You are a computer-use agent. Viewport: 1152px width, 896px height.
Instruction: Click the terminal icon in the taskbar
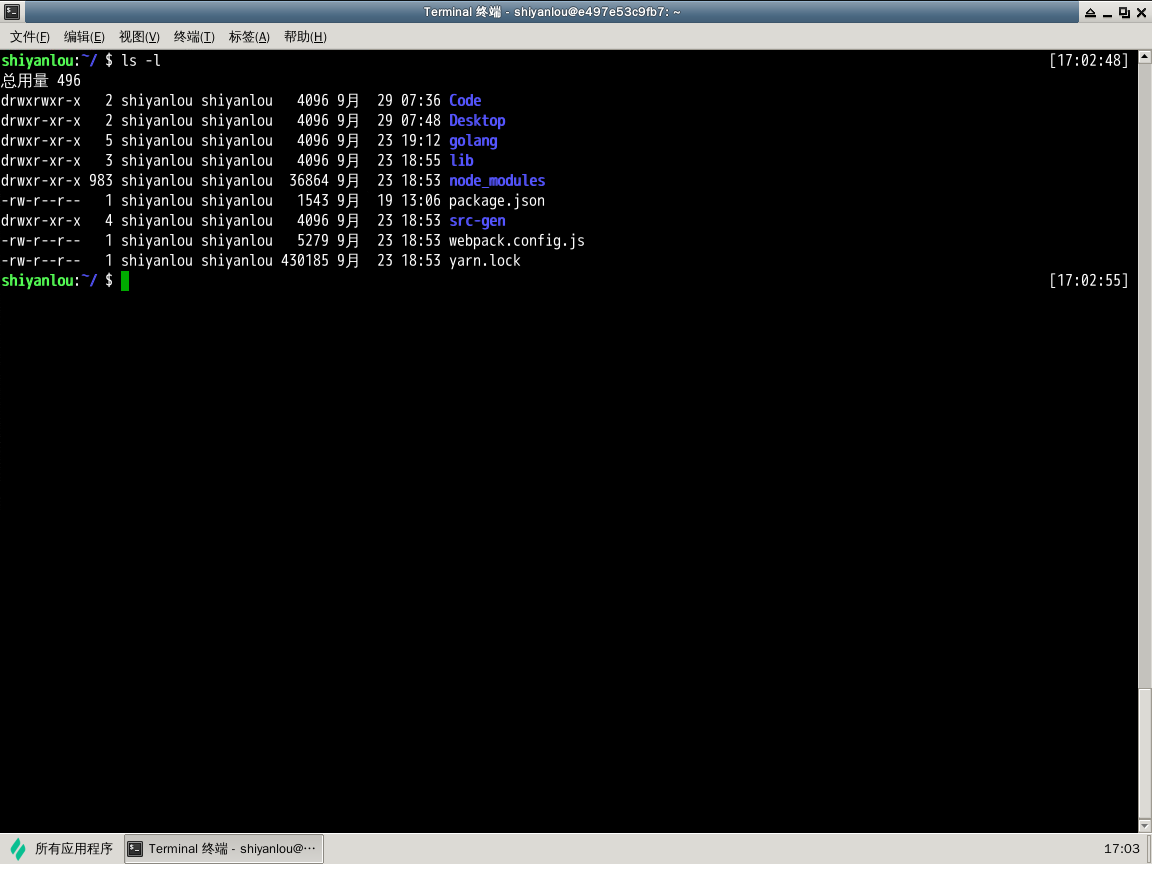click(135, 849)
